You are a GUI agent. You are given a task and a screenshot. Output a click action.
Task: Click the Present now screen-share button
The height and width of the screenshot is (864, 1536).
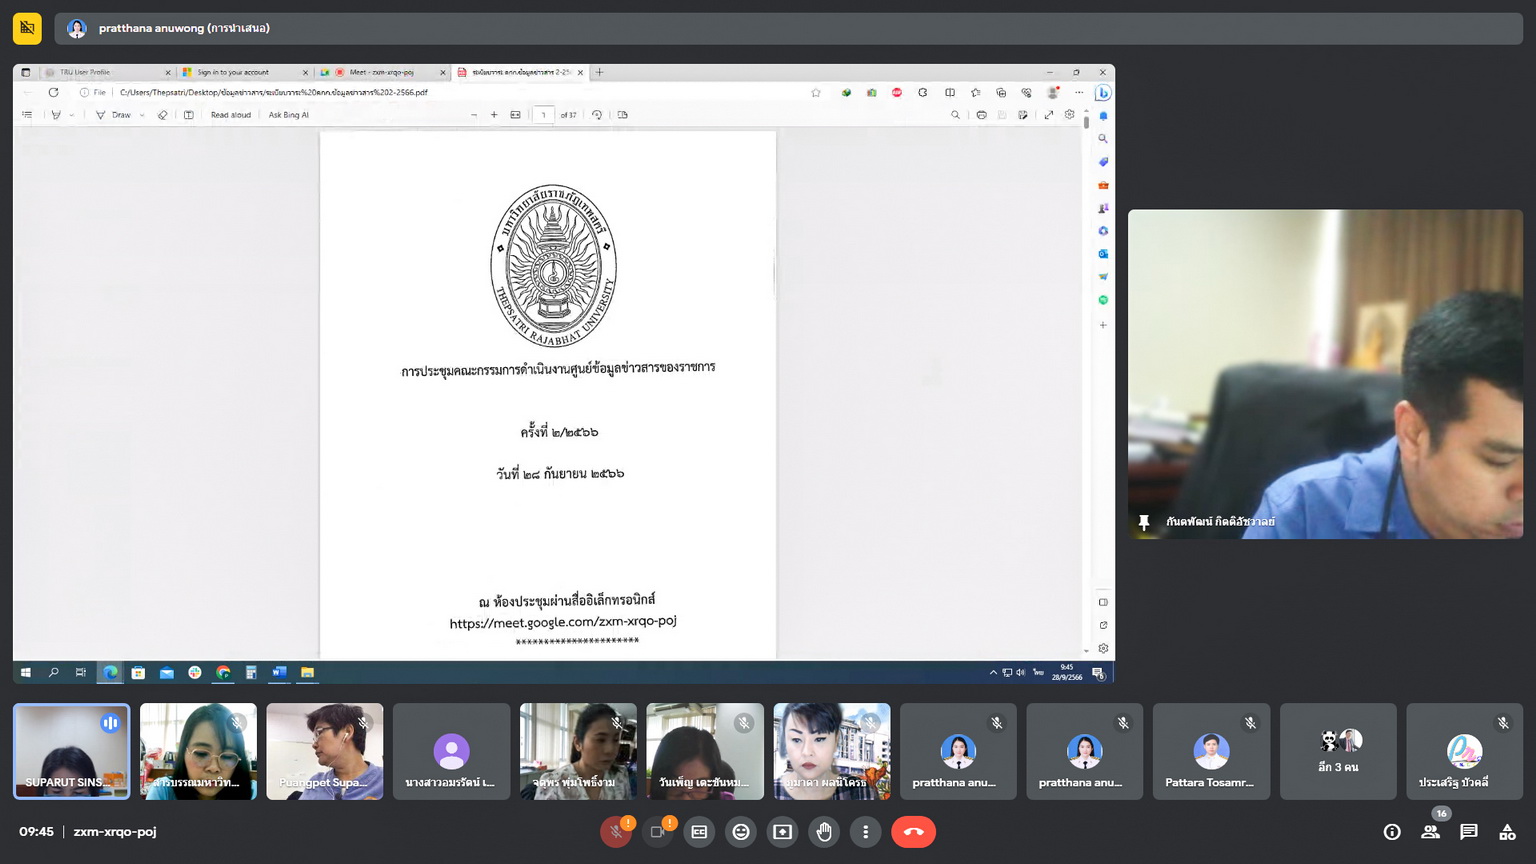[x=782, y=832]
